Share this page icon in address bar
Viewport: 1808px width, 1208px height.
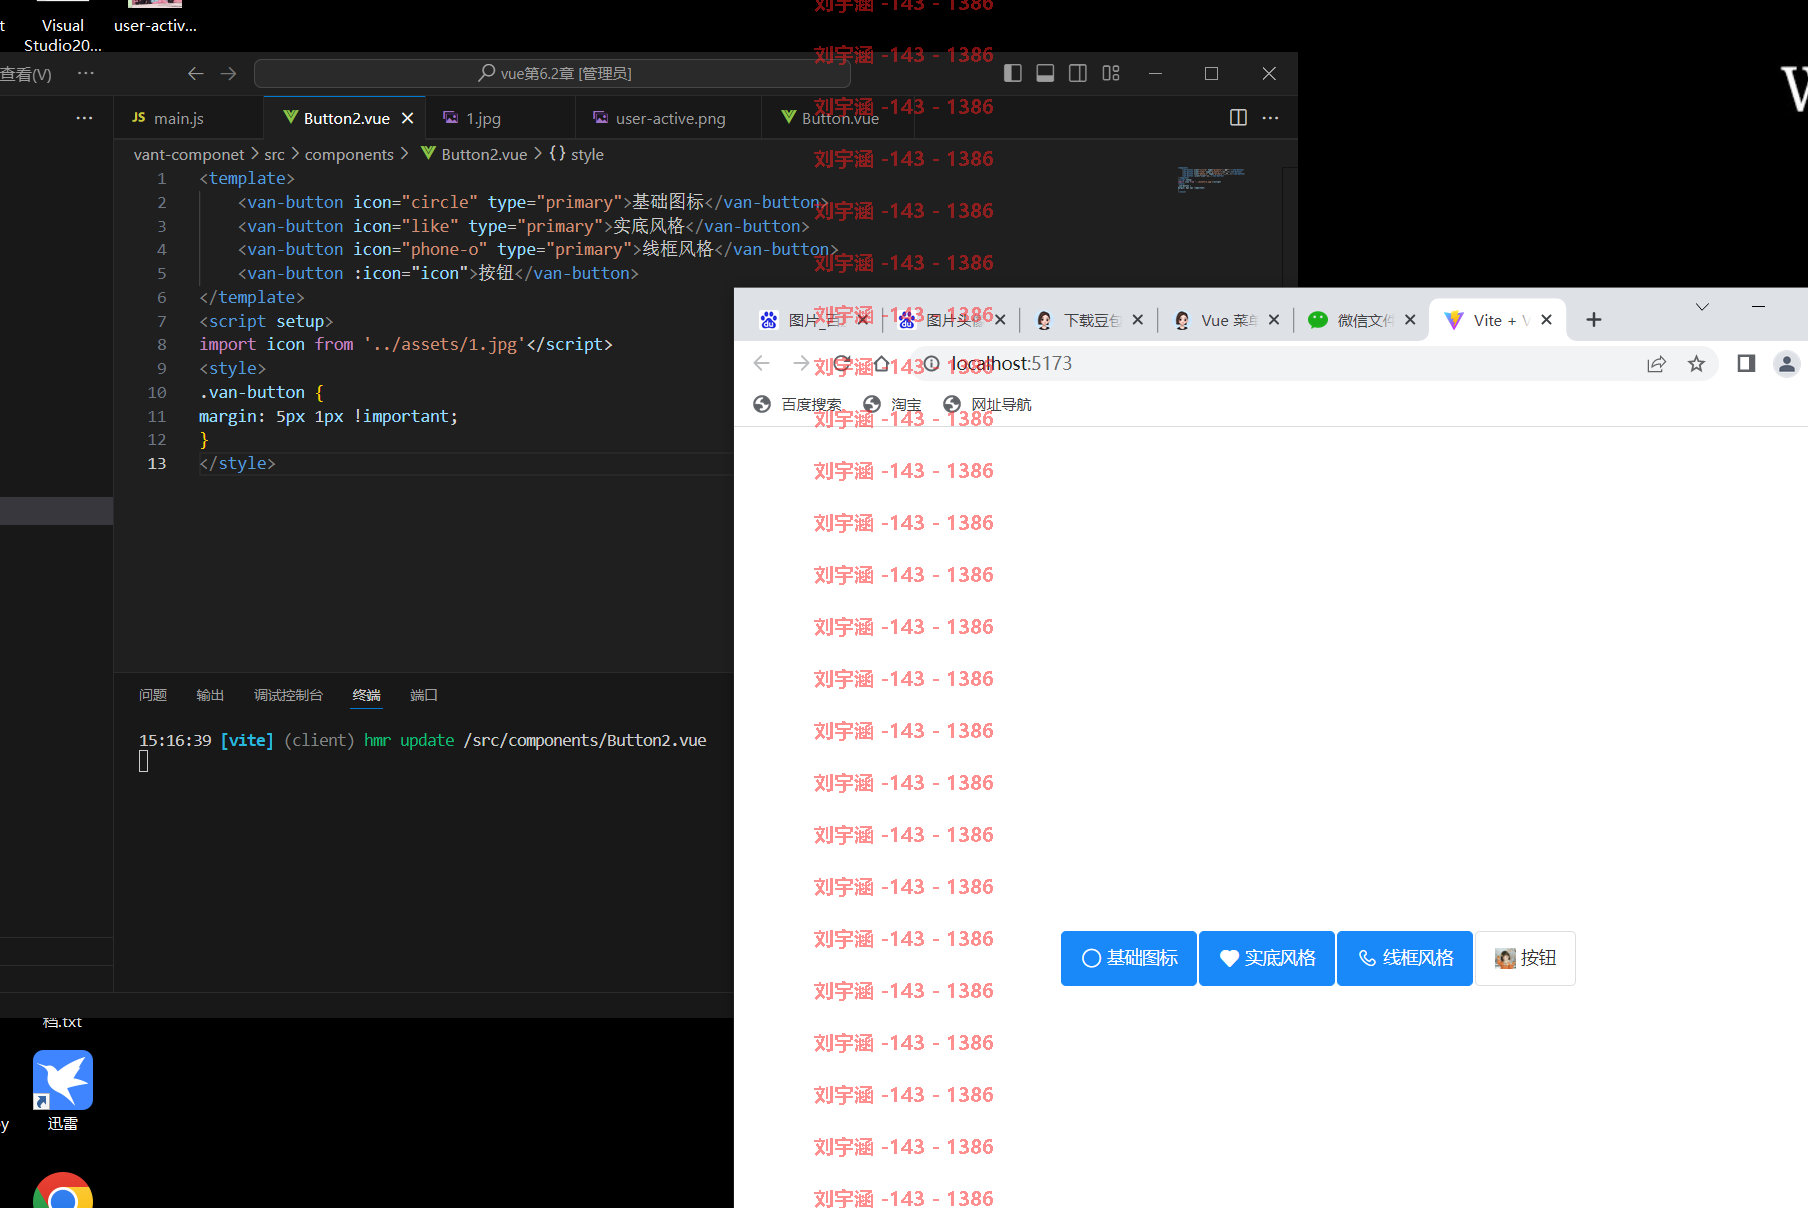pyautogui.click(x=1657, y=364)
